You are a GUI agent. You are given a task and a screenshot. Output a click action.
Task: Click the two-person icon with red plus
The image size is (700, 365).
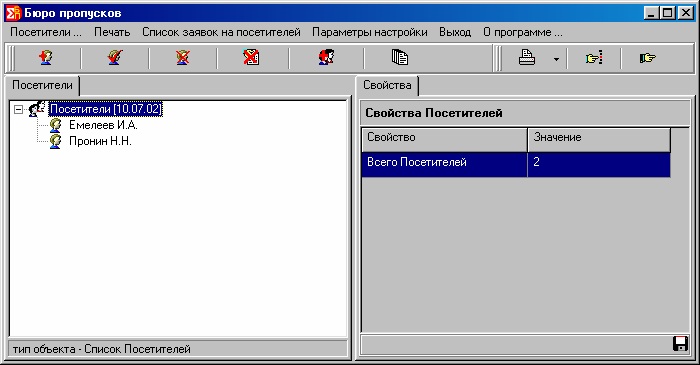[x=326, y=57]
